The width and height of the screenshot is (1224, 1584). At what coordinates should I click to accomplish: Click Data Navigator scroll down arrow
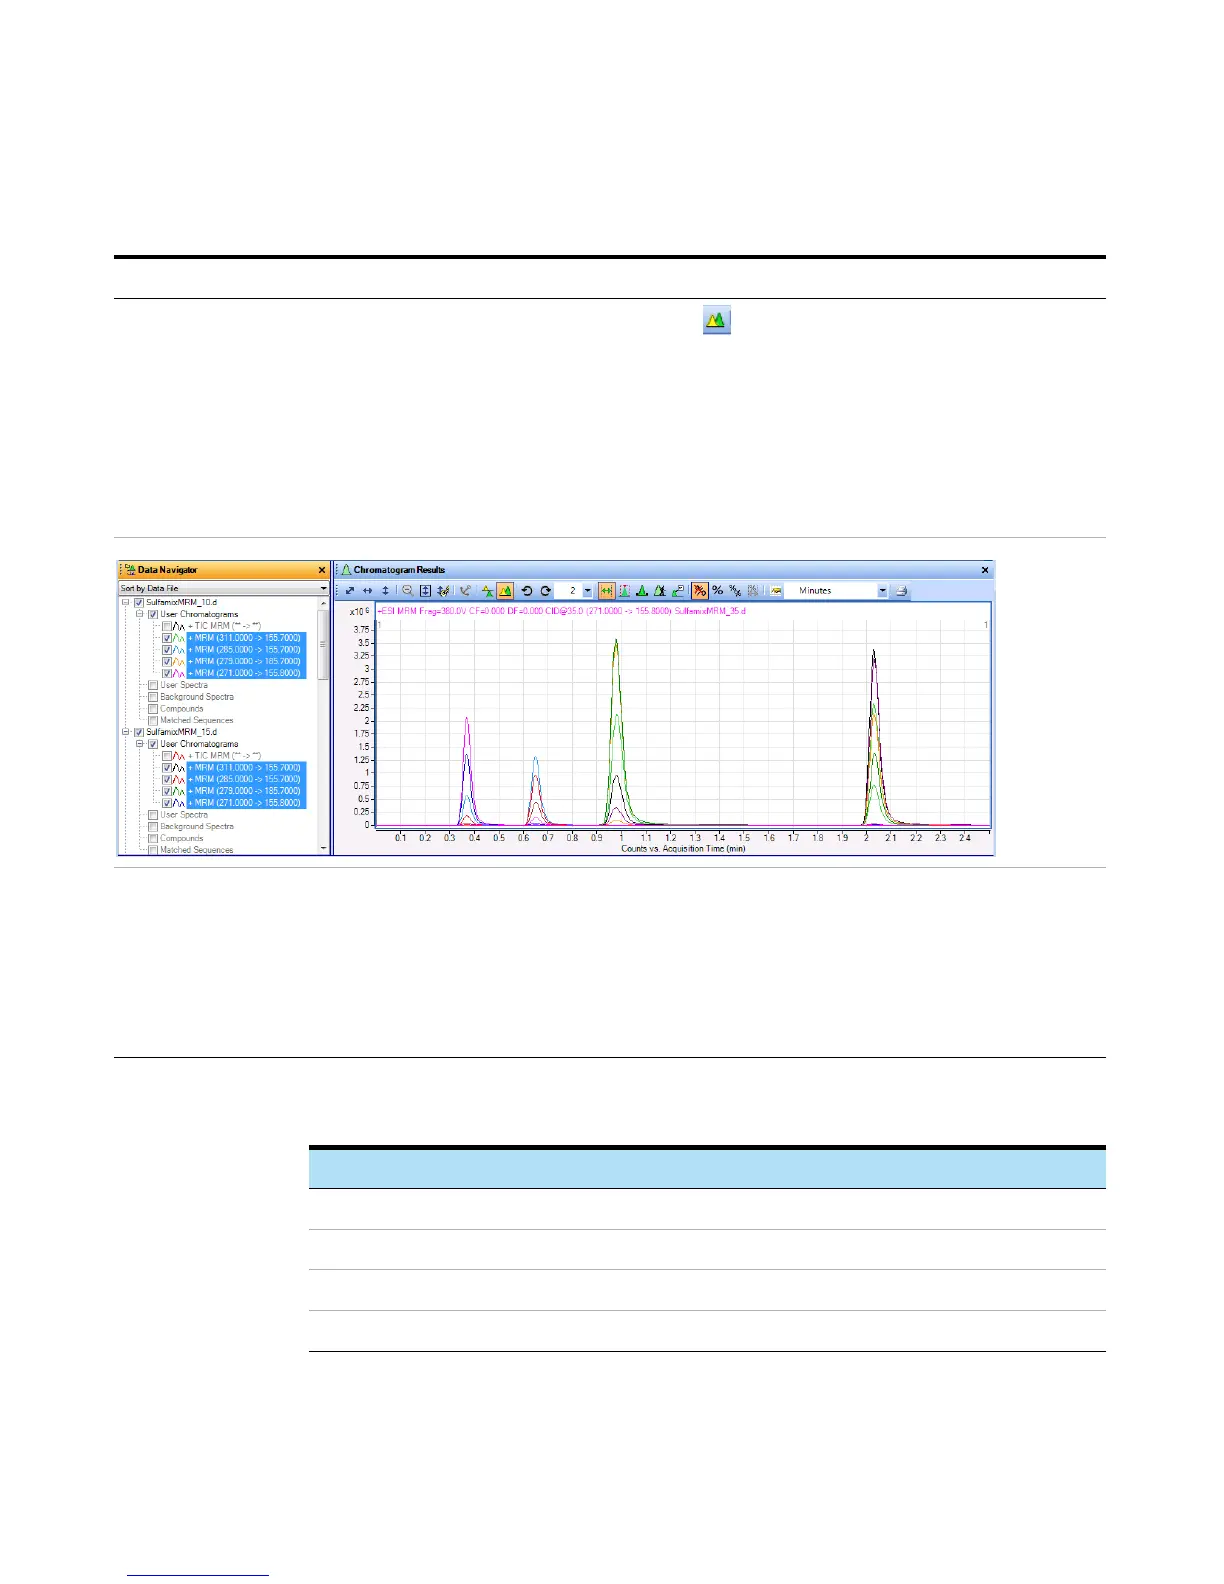coord(323,848)
